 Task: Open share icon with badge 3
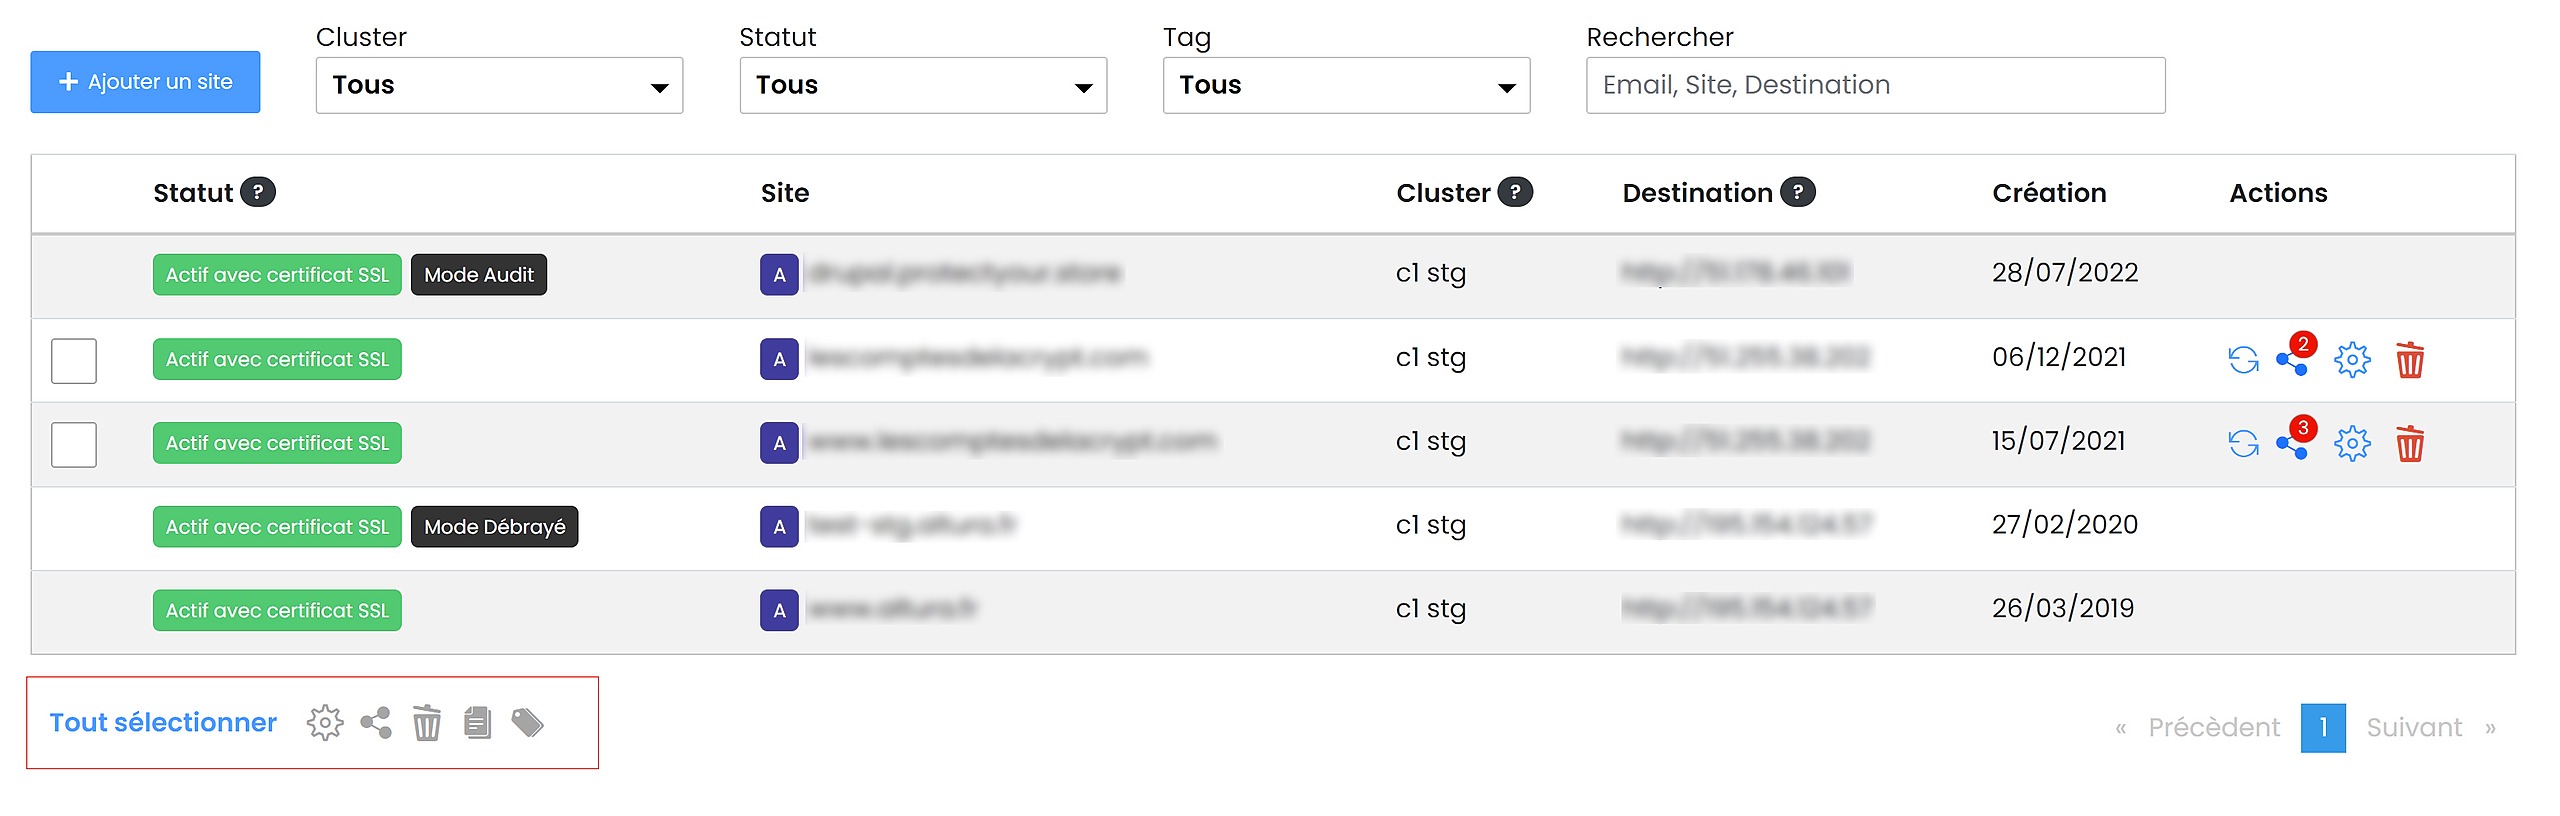(x=2295, y=440)
